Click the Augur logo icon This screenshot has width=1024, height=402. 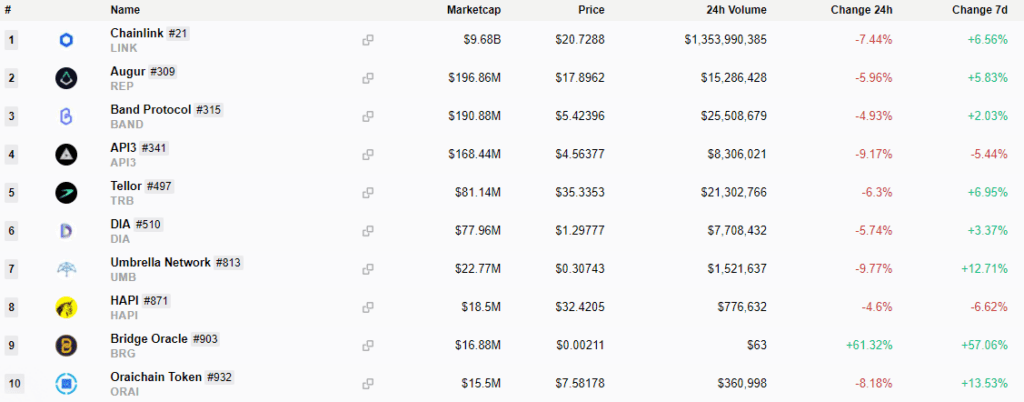point(66,78)
